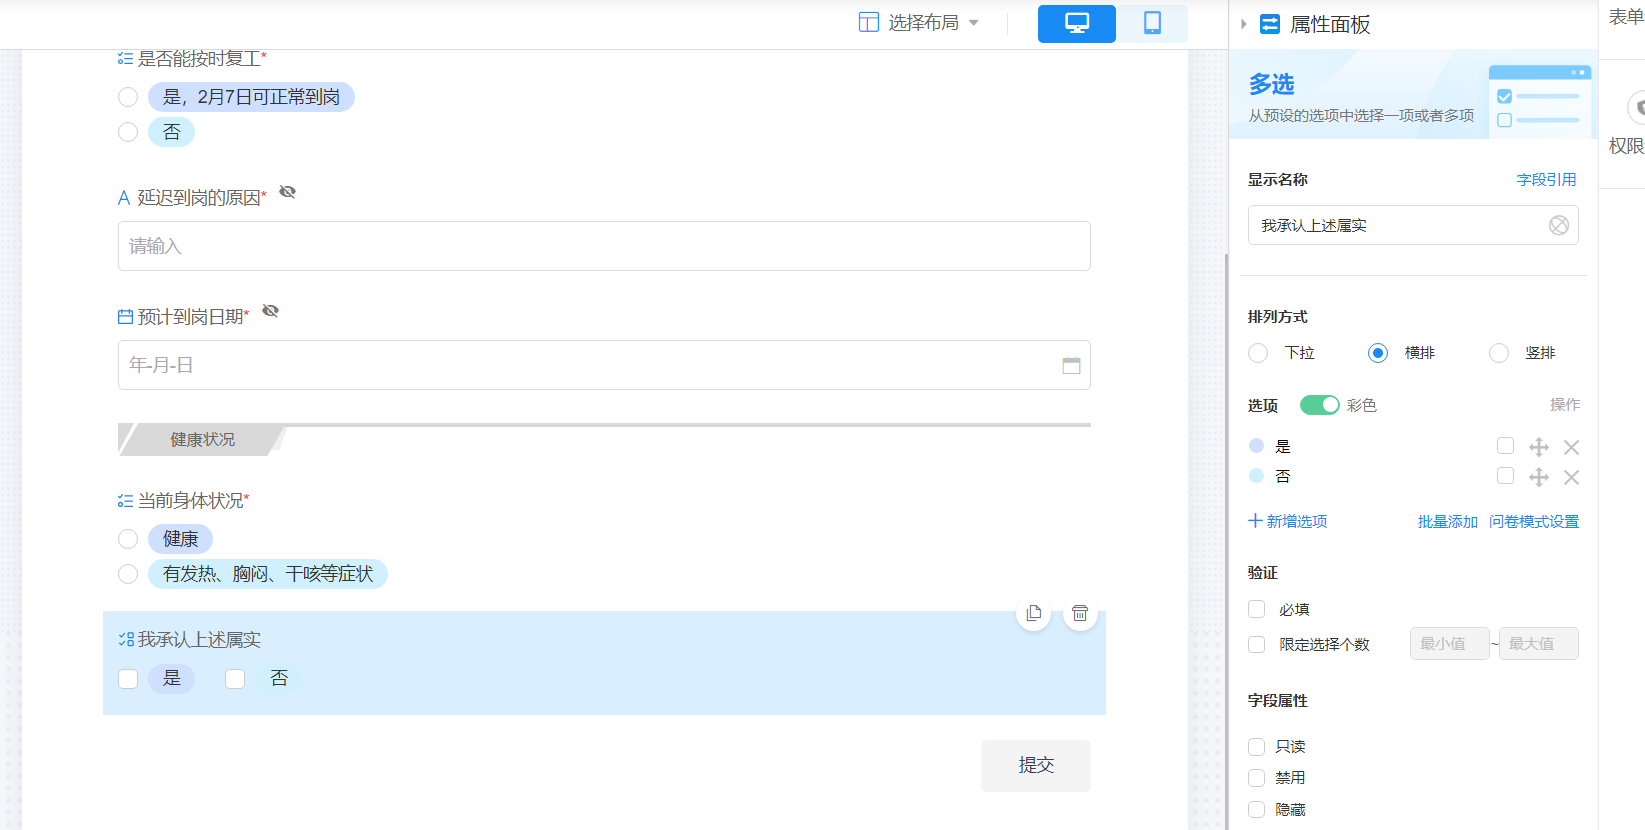Open the 选择布局 dropdown
Screen dimensions: 1645x830
pyautogui.click(x=919, y=23)
